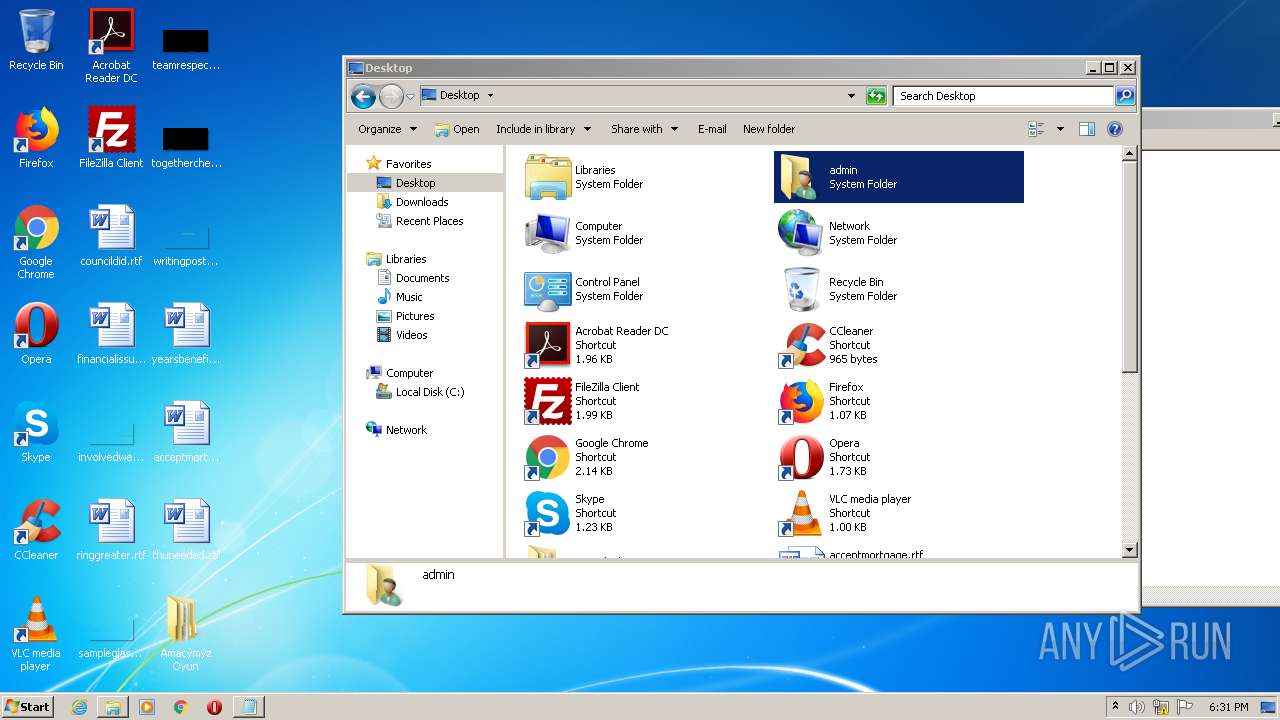This screenshot has height=720, width=1280.
Task: Open the Libraries system folder icon
Action: (547, 177)
